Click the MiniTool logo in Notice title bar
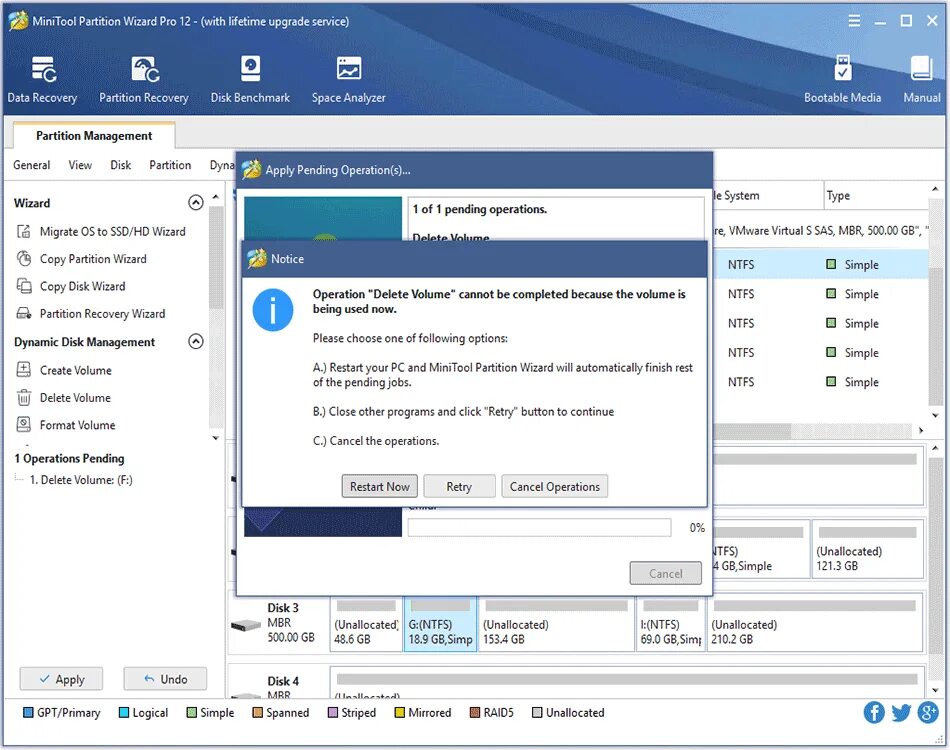950x750 pixels. click(x=257, y=259)
